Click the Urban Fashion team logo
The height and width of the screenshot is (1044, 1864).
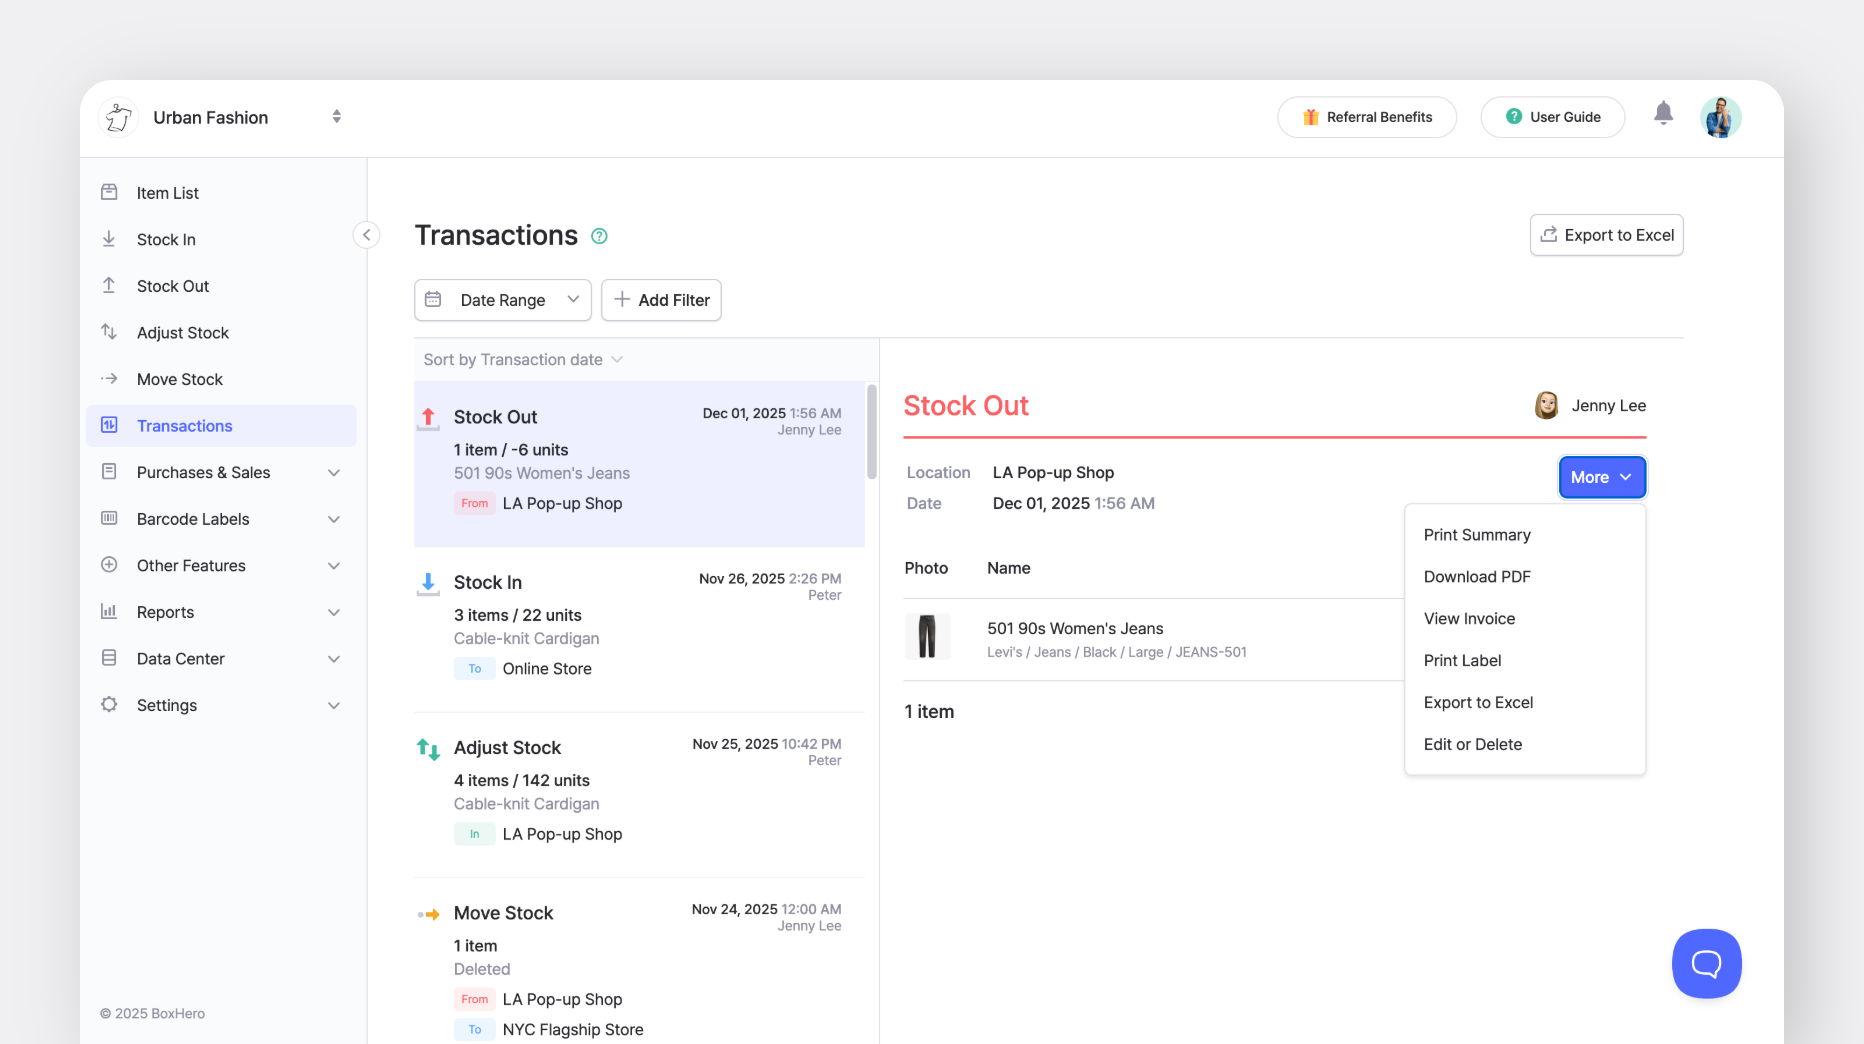[x=119, y=117]
